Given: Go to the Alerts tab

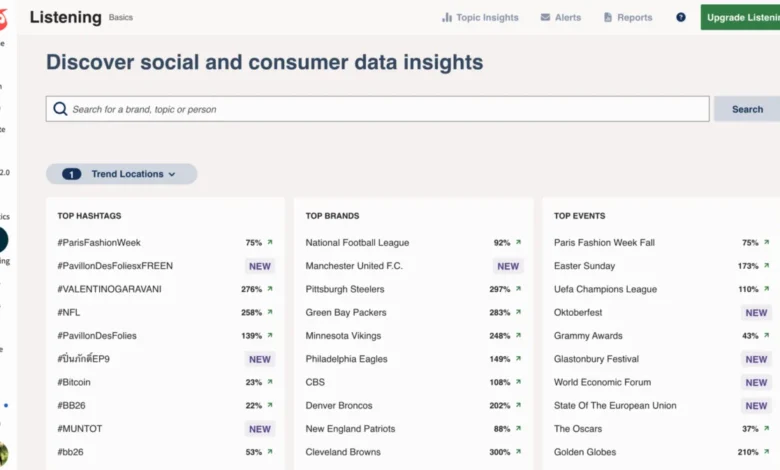Looking at the screenshot, I should pyautogui.click(x=561, y=17).
